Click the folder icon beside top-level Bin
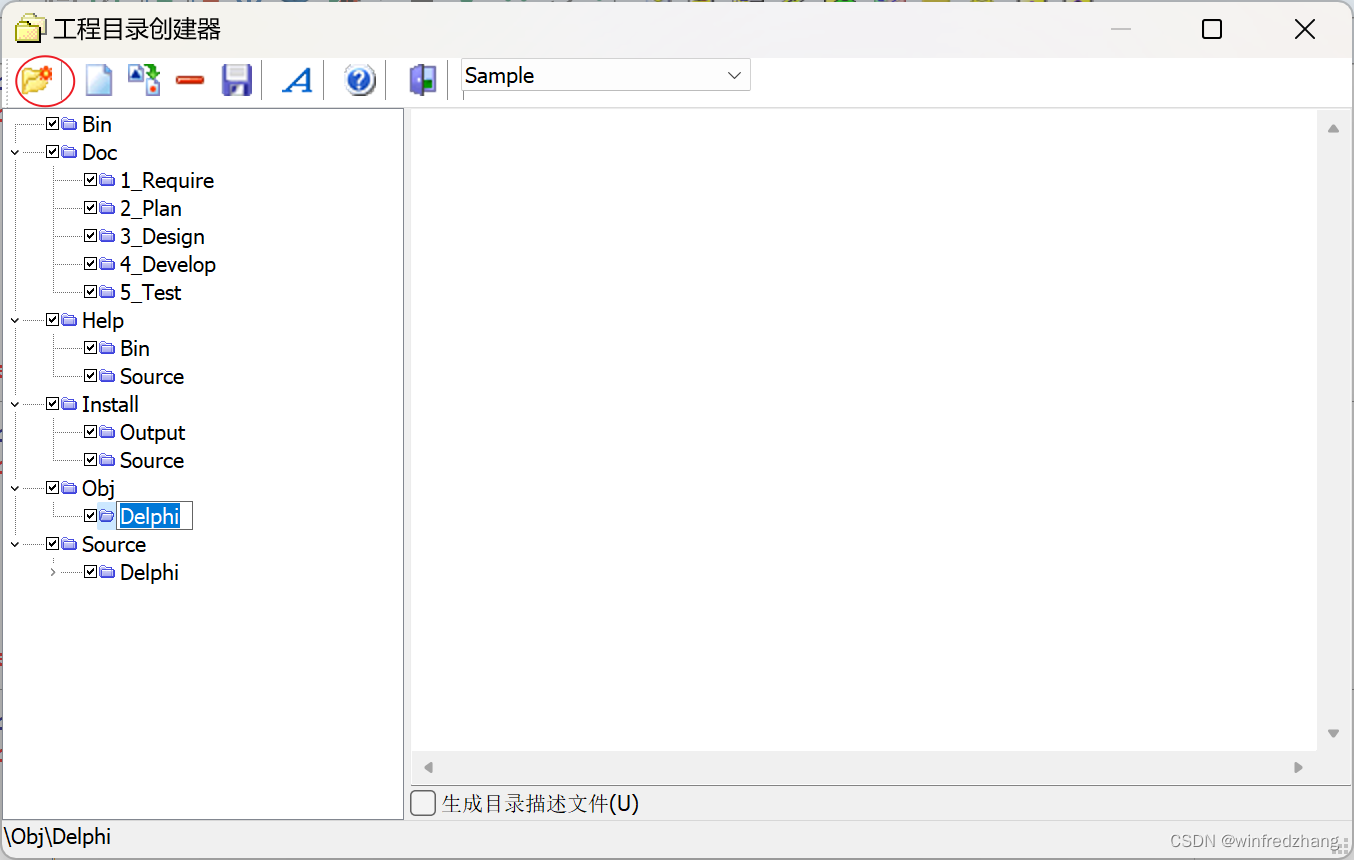This screenshot has width=1354, height=860. (69, 124)
